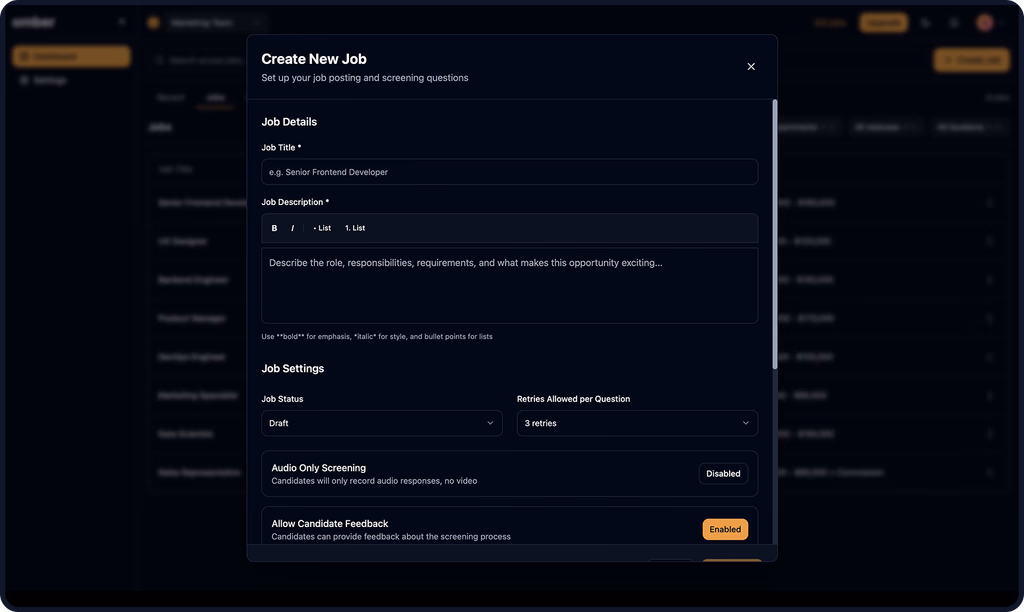Collapse the sidebar using the logo chevron
The width and height of the screenshot is (1024, 612).
(122, 22)
